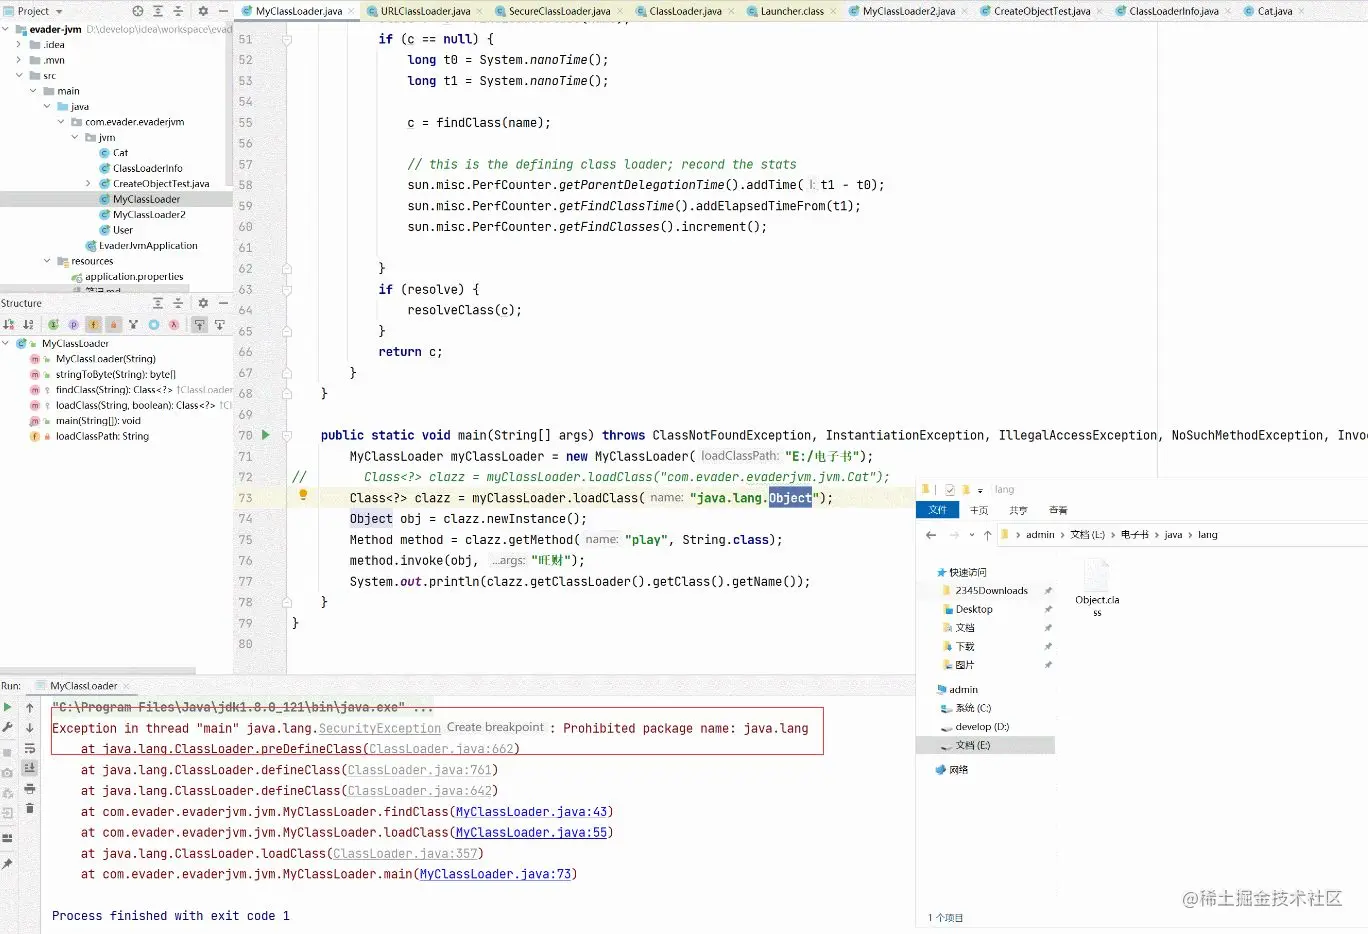
Task: Toggle show inherited members in Structure
Action: point(53,324)
